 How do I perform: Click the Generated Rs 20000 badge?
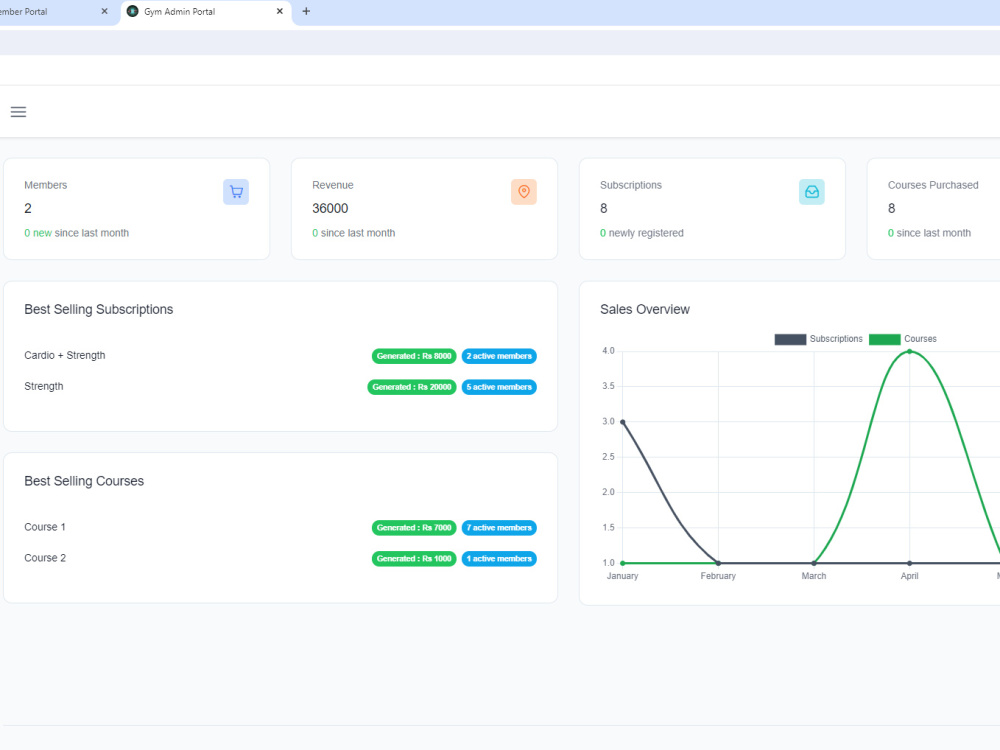[x=412, y=387]
